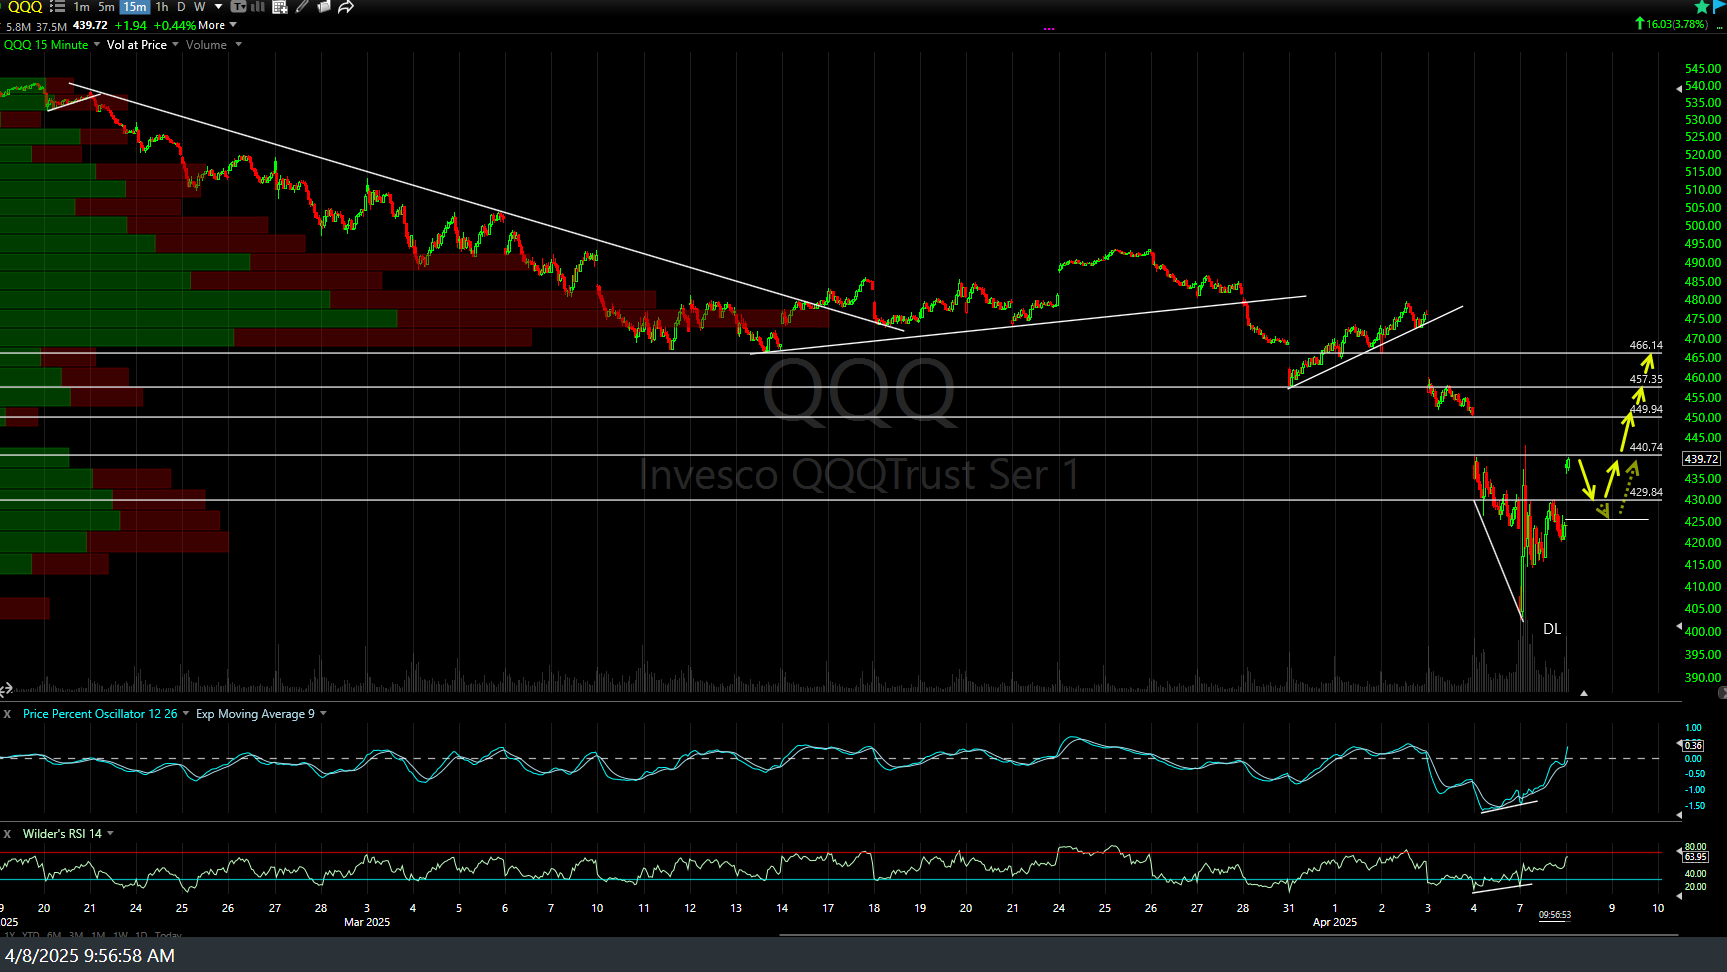Image resolution: width=1727 pixels, height=972 pixels.
Task: Click the blue flag icon top right
Action: tap(1720, 6)
